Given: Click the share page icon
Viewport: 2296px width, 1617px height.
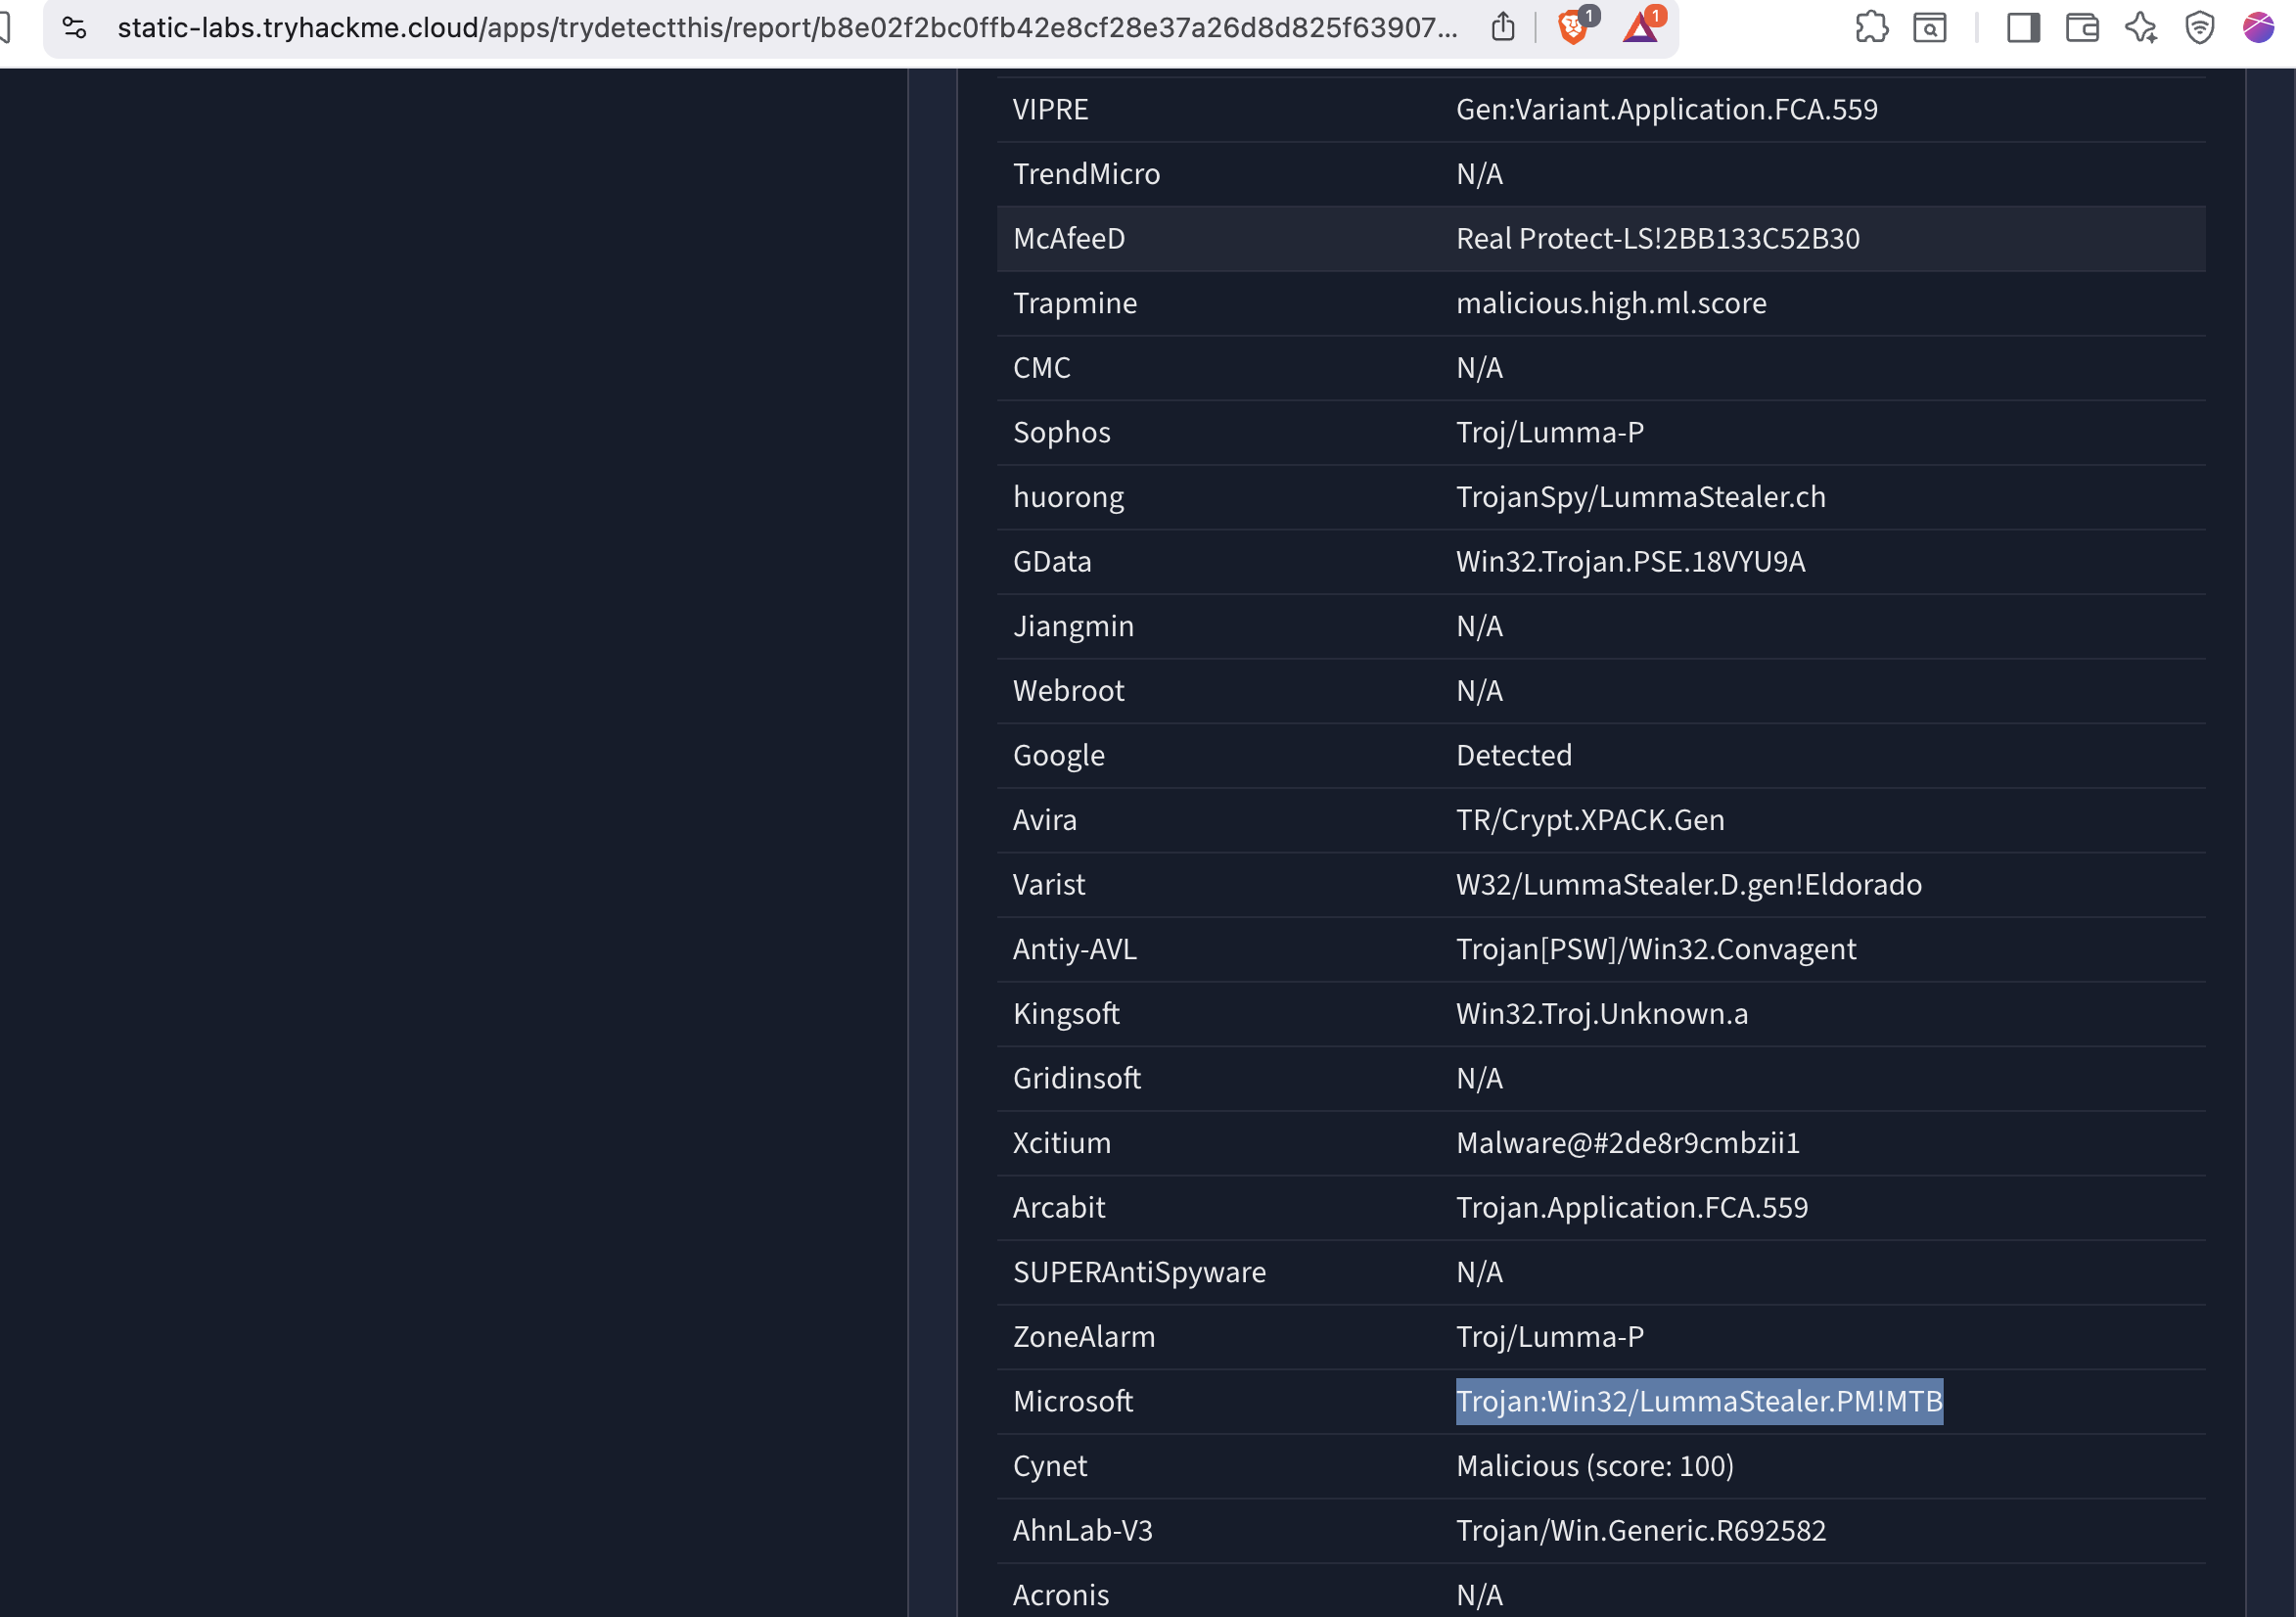Looking at the screenshot, I should click(x=1503, y=27).
